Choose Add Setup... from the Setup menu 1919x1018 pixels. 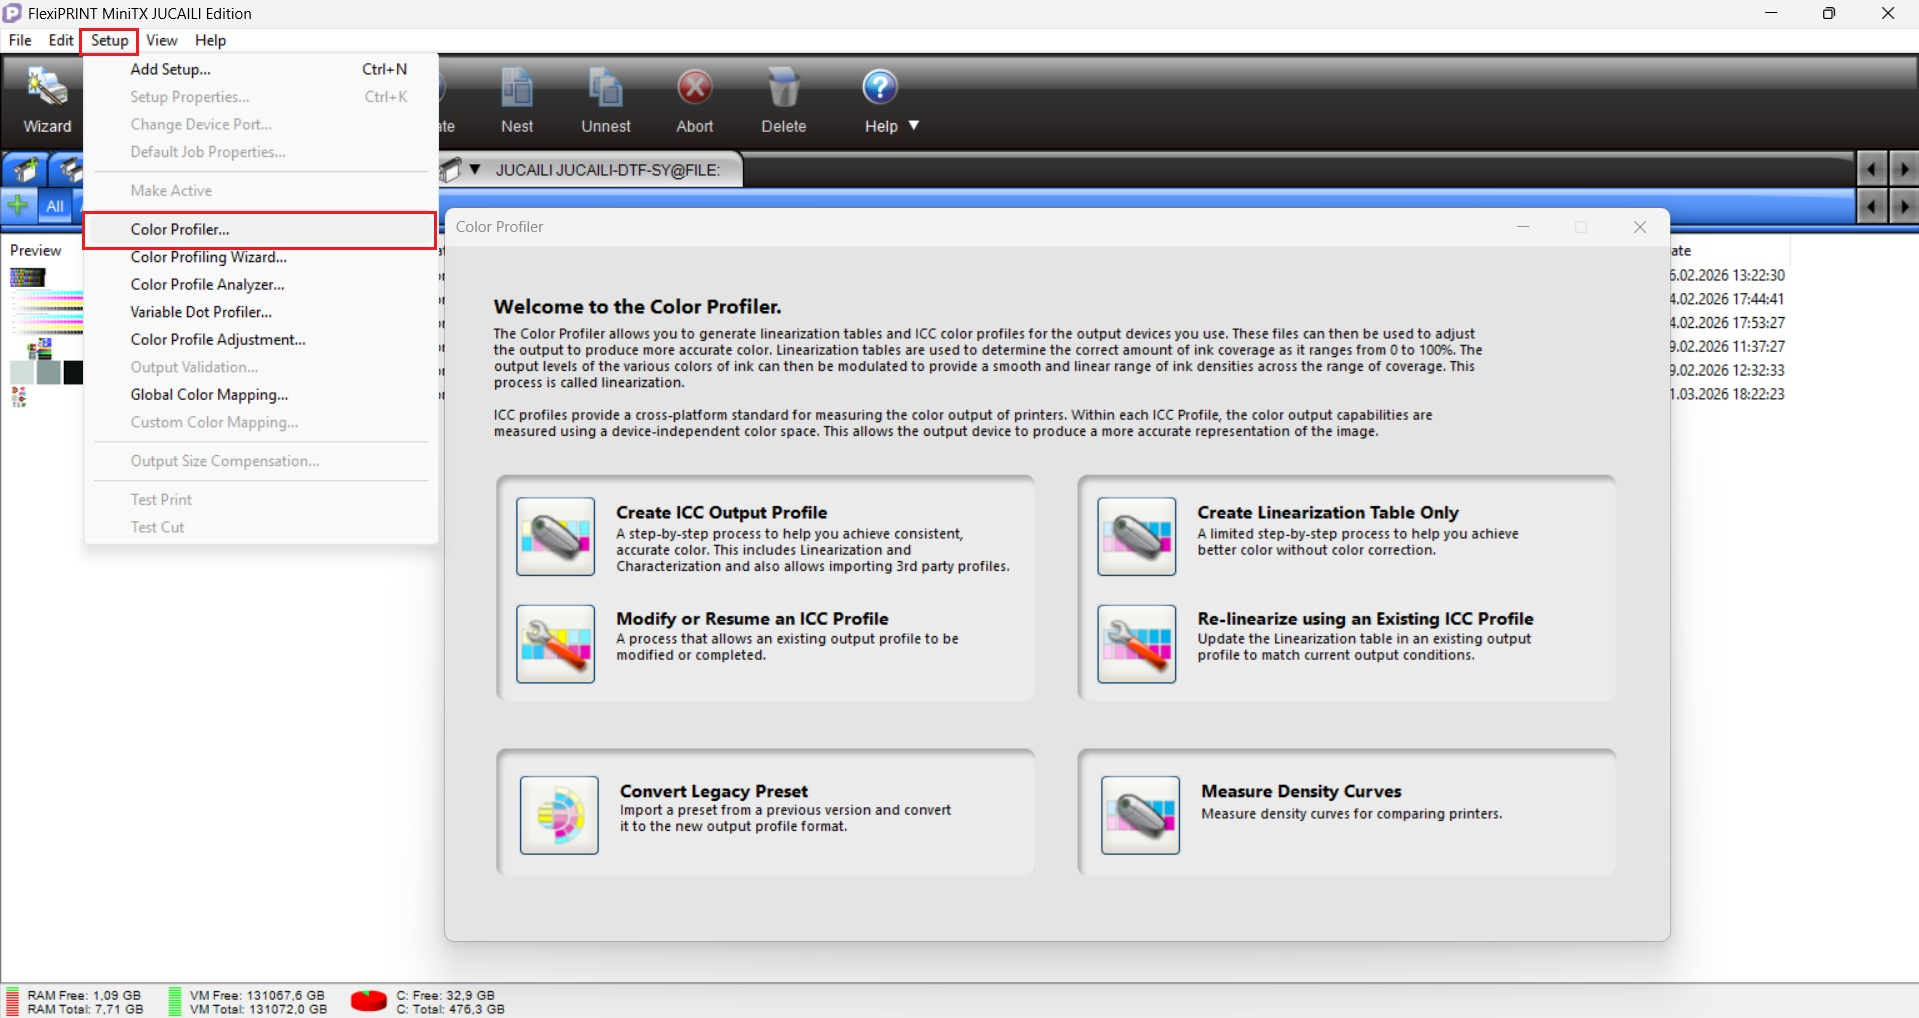click(262, 69)
